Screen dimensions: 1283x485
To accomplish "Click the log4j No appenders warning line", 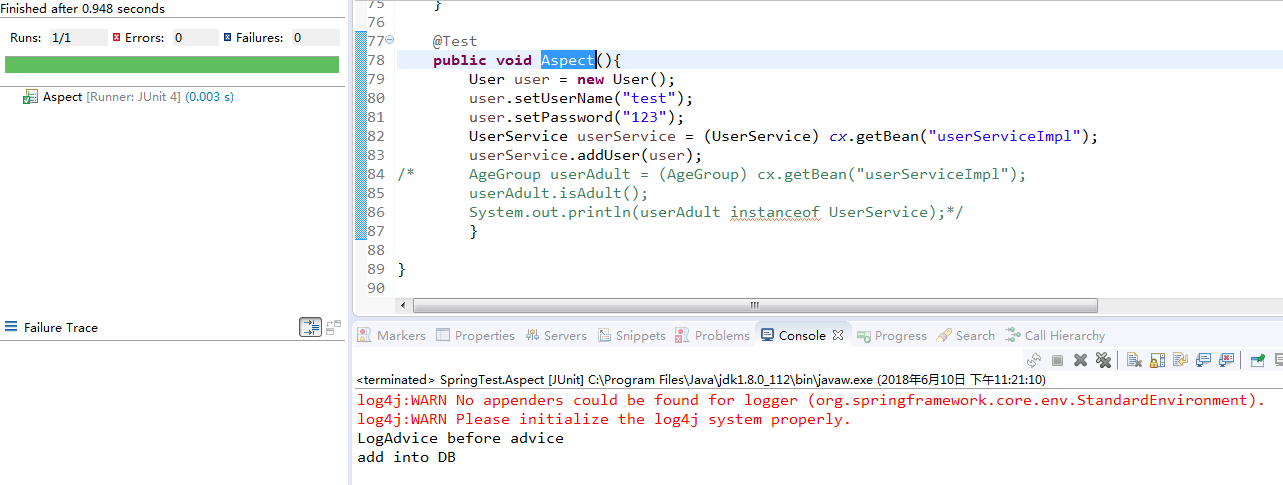I will tap(811, 400).
